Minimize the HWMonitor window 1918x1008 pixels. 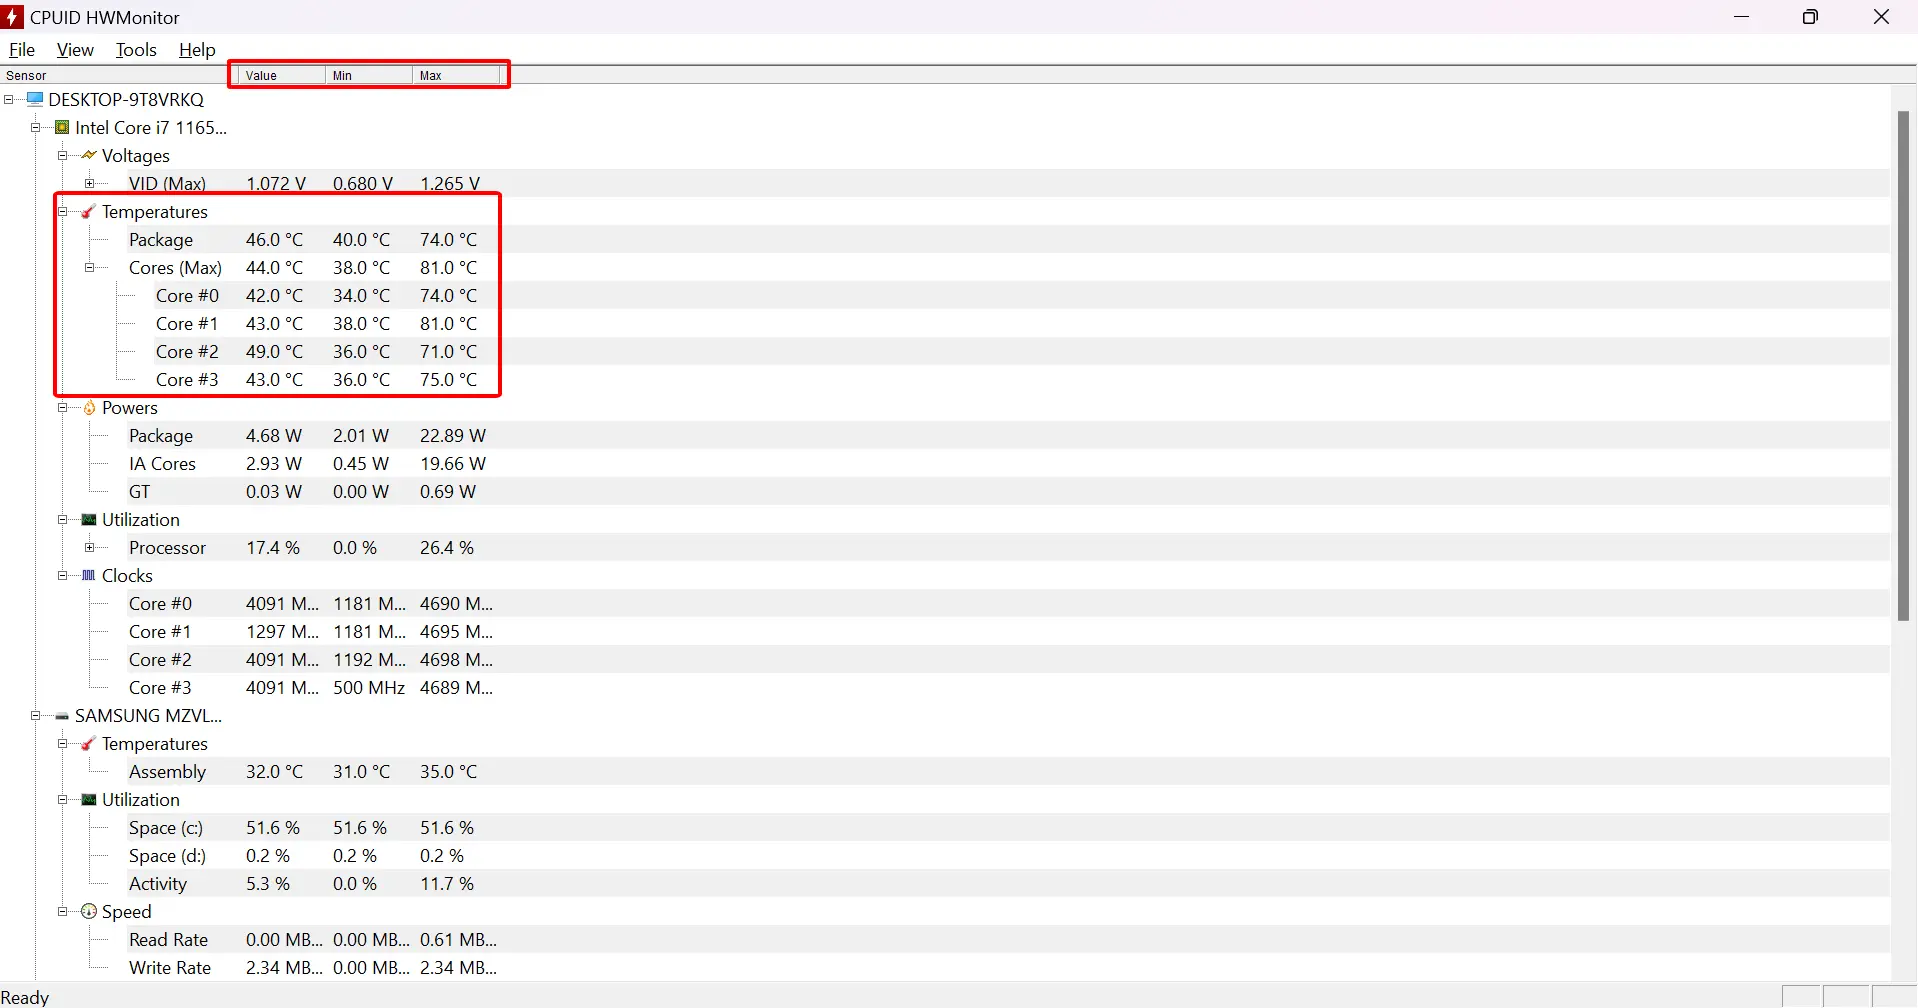tap(1742, 17)
